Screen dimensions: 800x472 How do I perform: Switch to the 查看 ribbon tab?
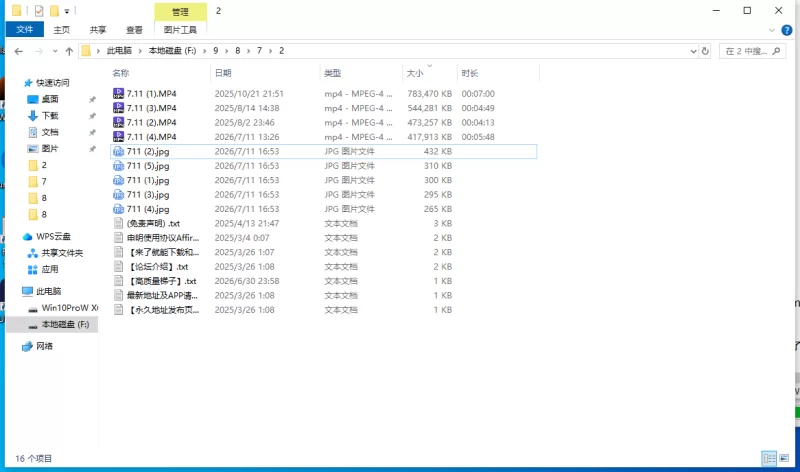pos(134,30)
